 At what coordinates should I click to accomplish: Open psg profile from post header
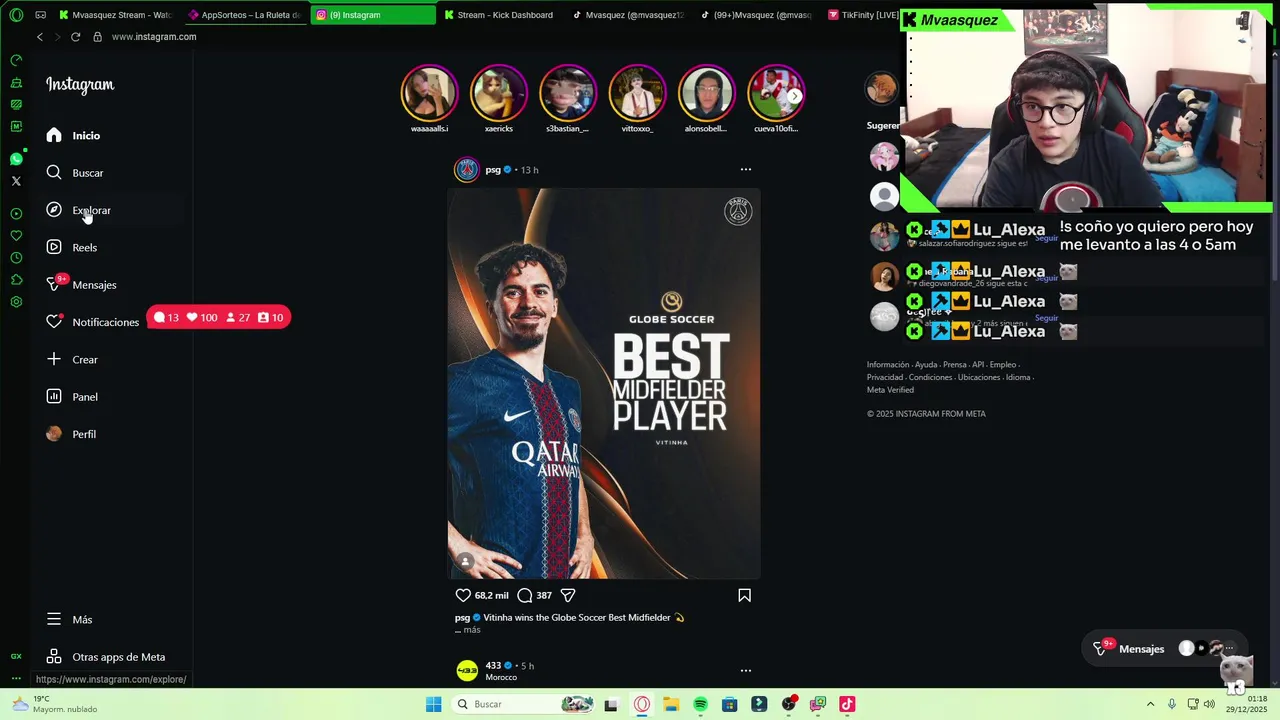(493, 170)
